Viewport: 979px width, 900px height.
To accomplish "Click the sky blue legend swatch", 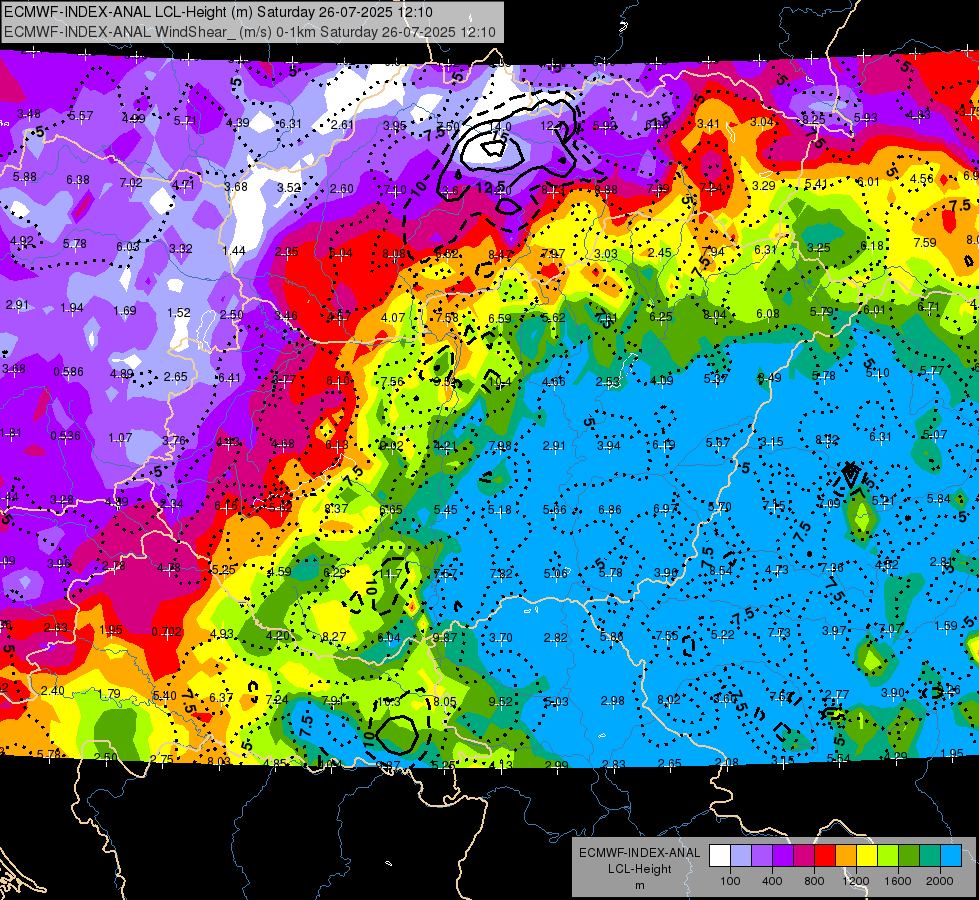I will (952, 856).
